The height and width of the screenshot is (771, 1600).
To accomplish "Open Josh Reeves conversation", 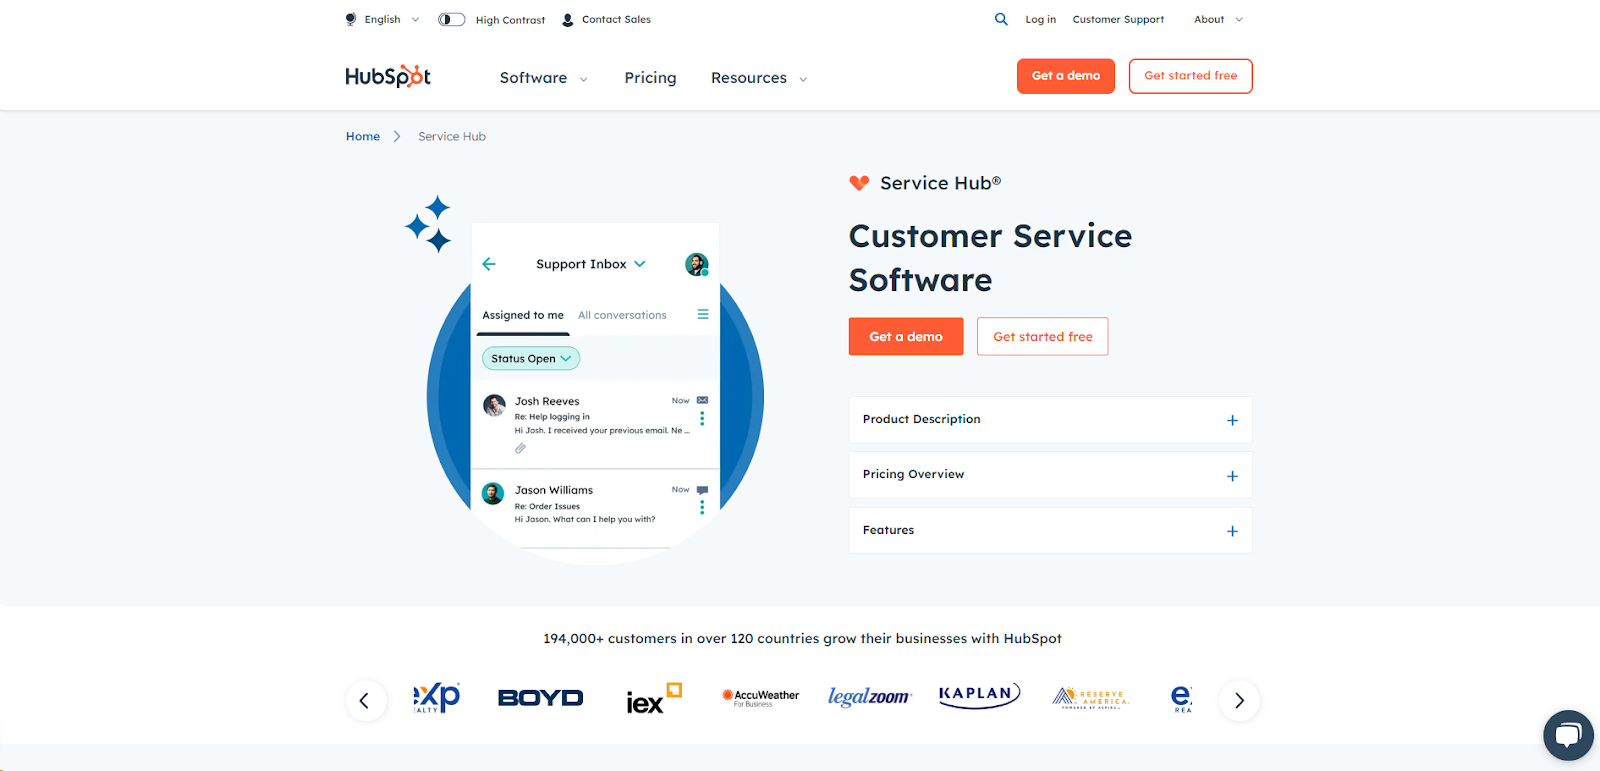I will pos(595,425).
